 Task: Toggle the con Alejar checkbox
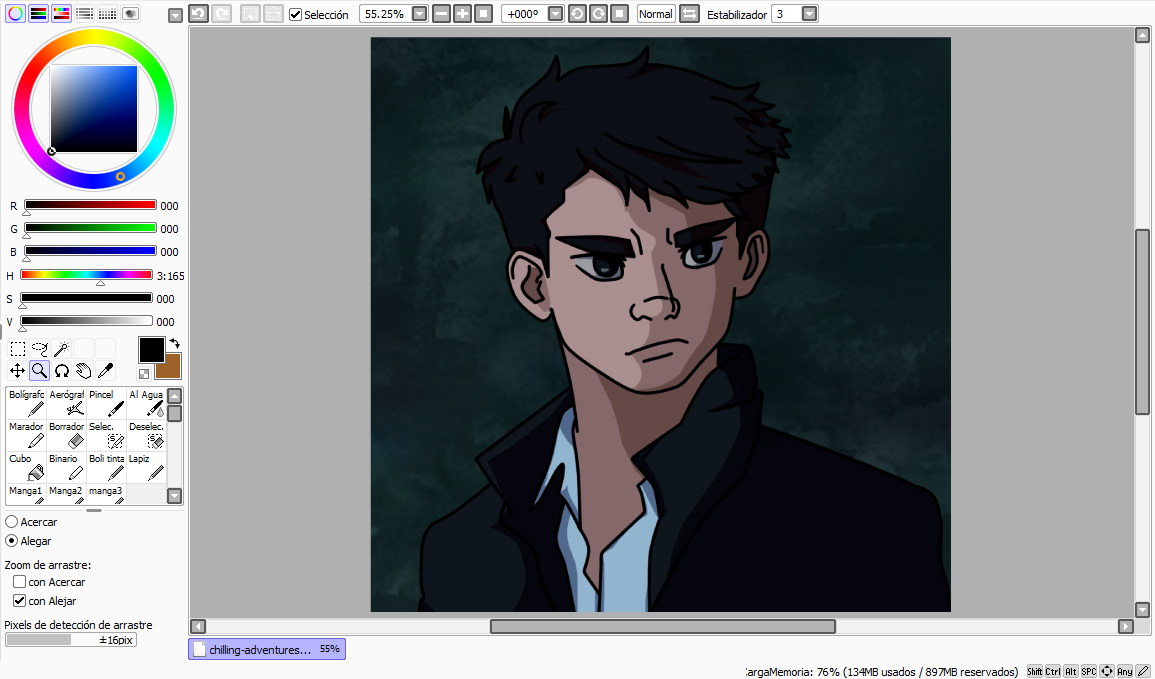point(20,601)
